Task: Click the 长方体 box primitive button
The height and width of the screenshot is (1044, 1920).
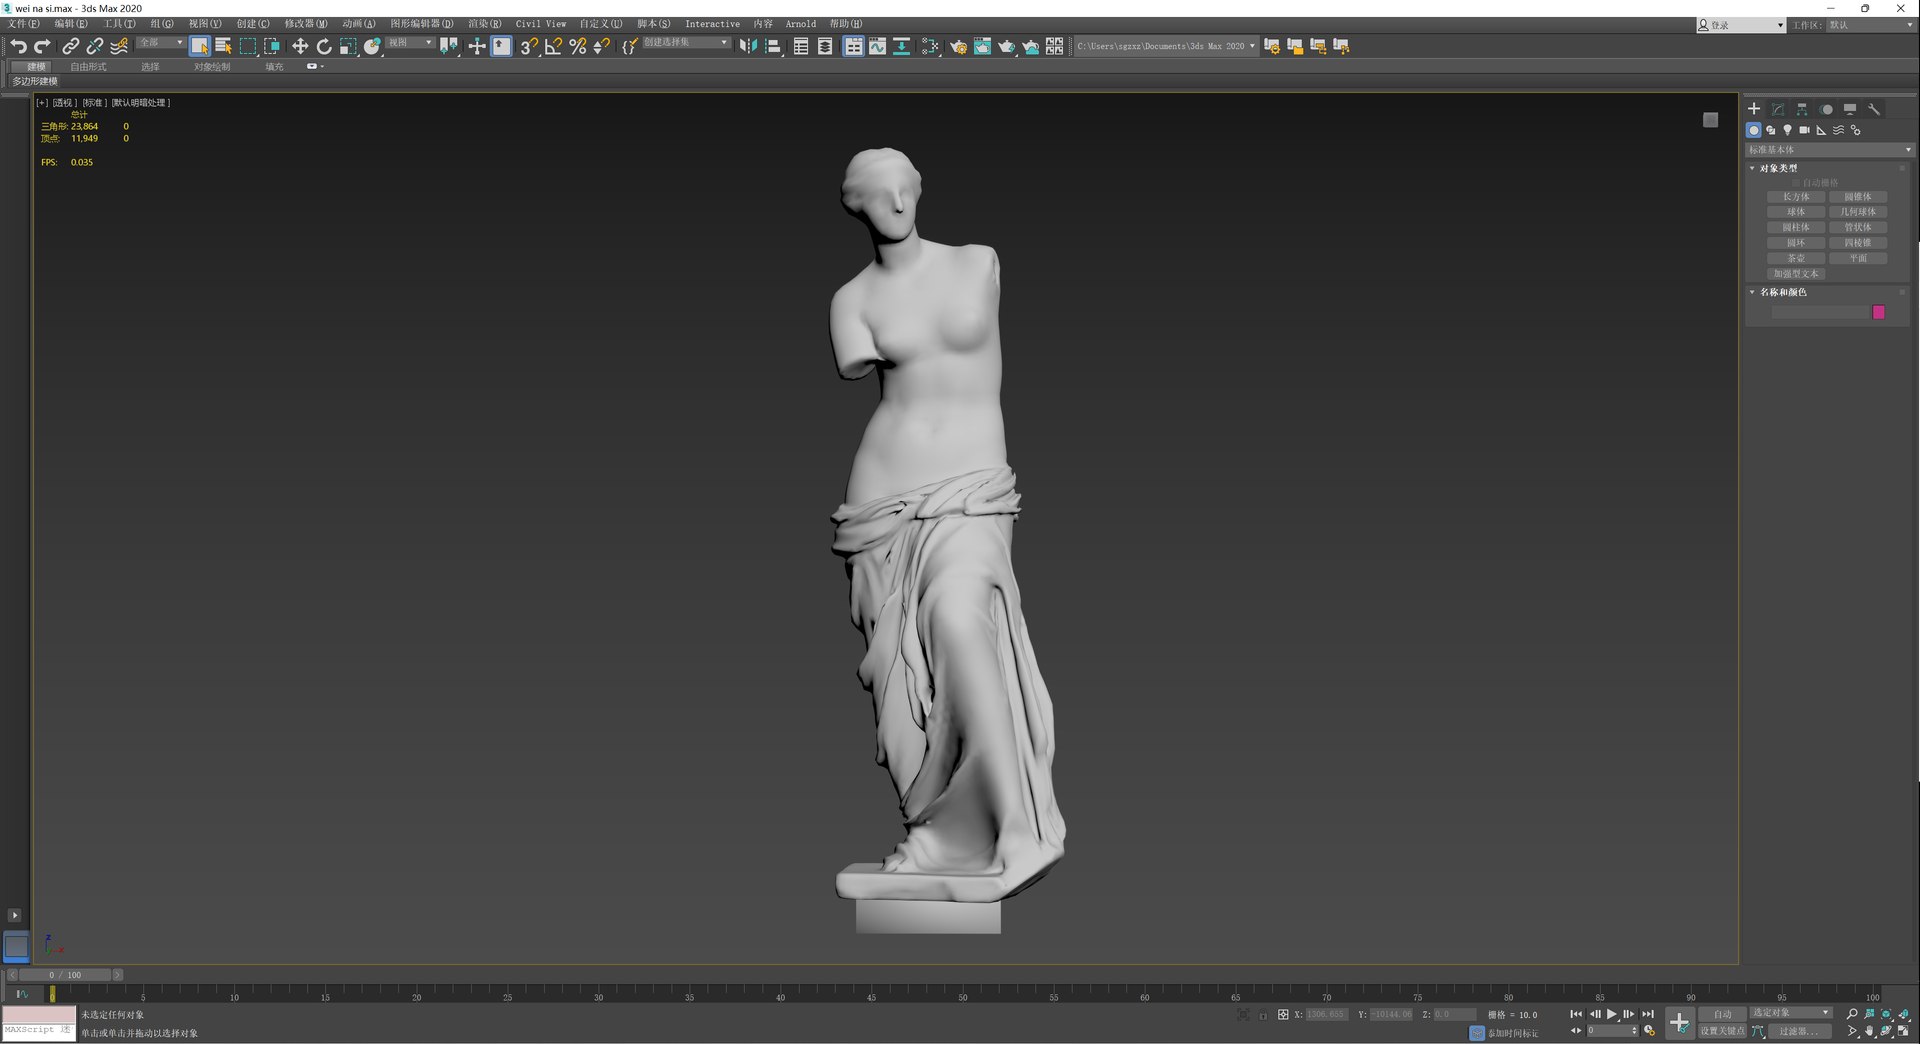Action: coord(1796,197)
